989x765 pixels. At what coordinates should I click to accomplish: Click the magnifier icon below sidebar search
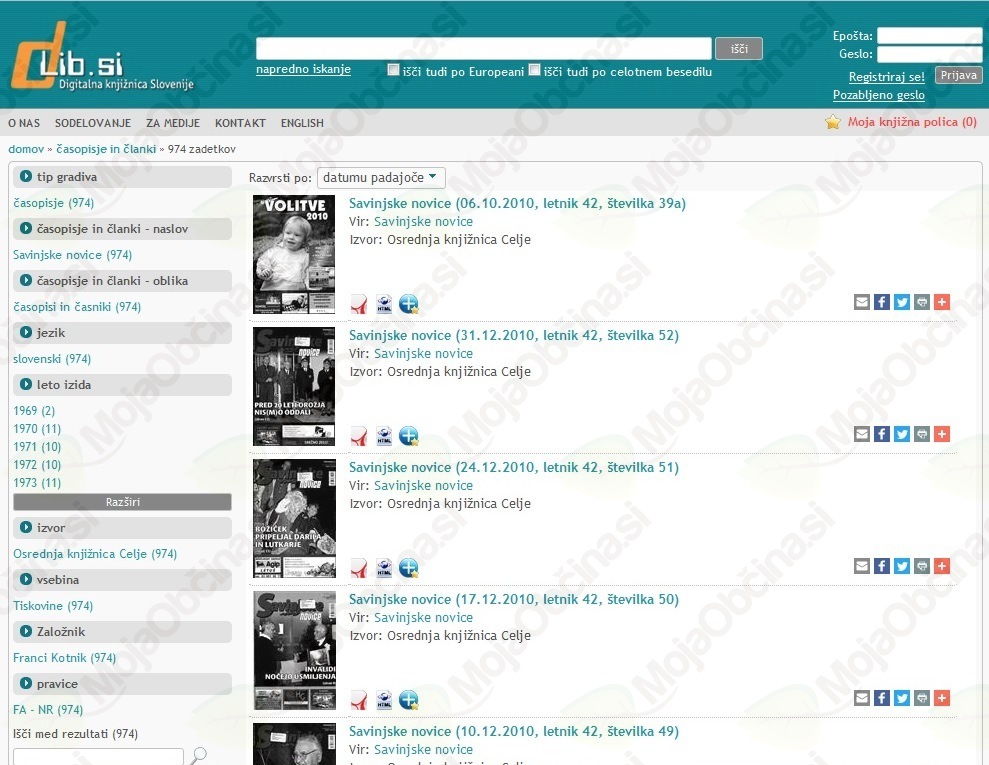[199, 756]
